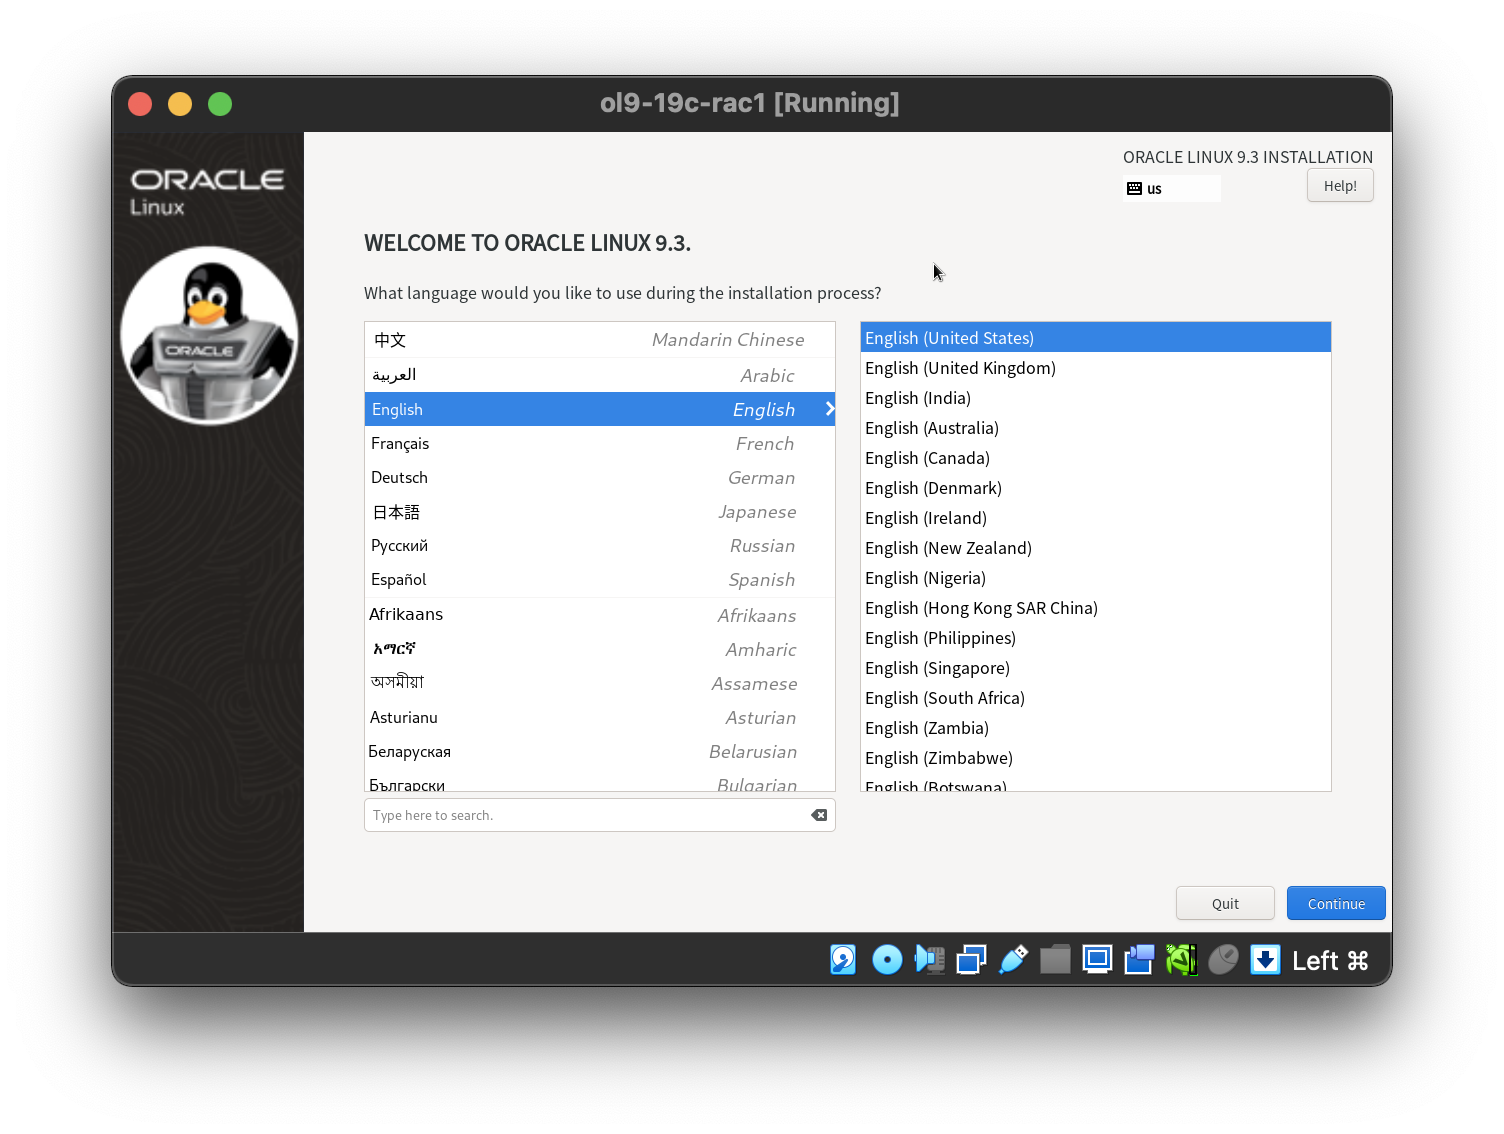This screenshot has height=1134, width=1504.
Task: Select the English language row
Action: pyautogui.click(x=600, y=409)
